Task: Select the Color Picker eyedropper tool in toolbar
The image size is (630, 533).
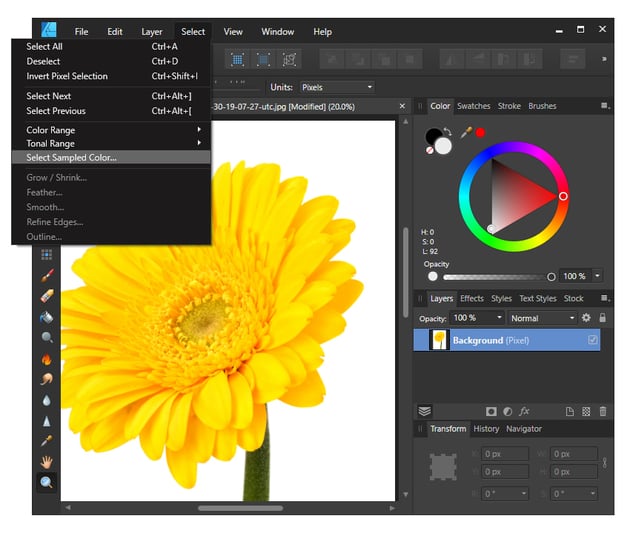Action: [x=47, y=441]
